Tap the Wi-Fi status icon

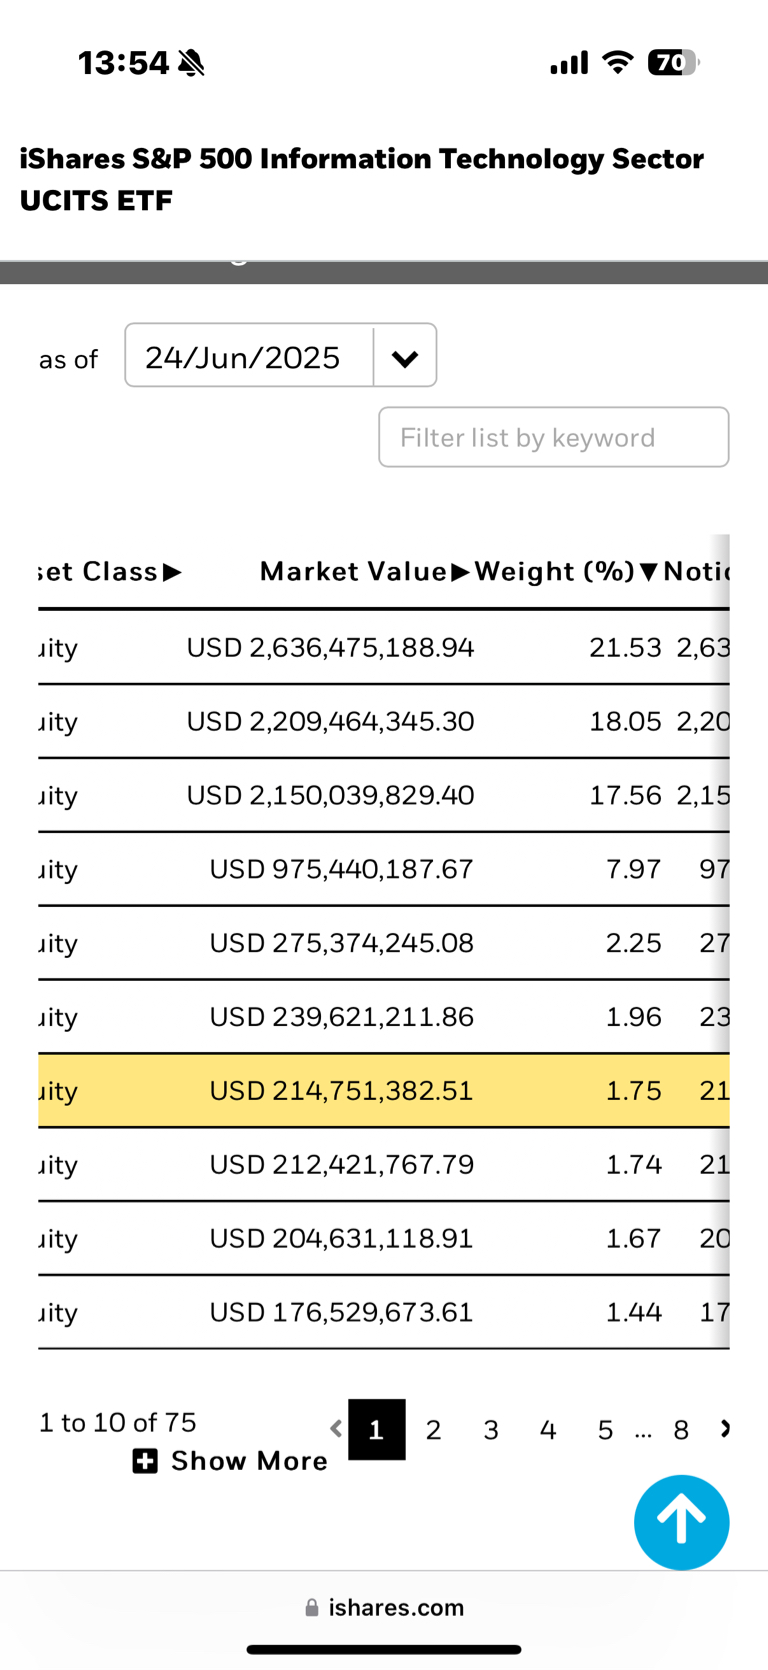(x=618, y=63)
